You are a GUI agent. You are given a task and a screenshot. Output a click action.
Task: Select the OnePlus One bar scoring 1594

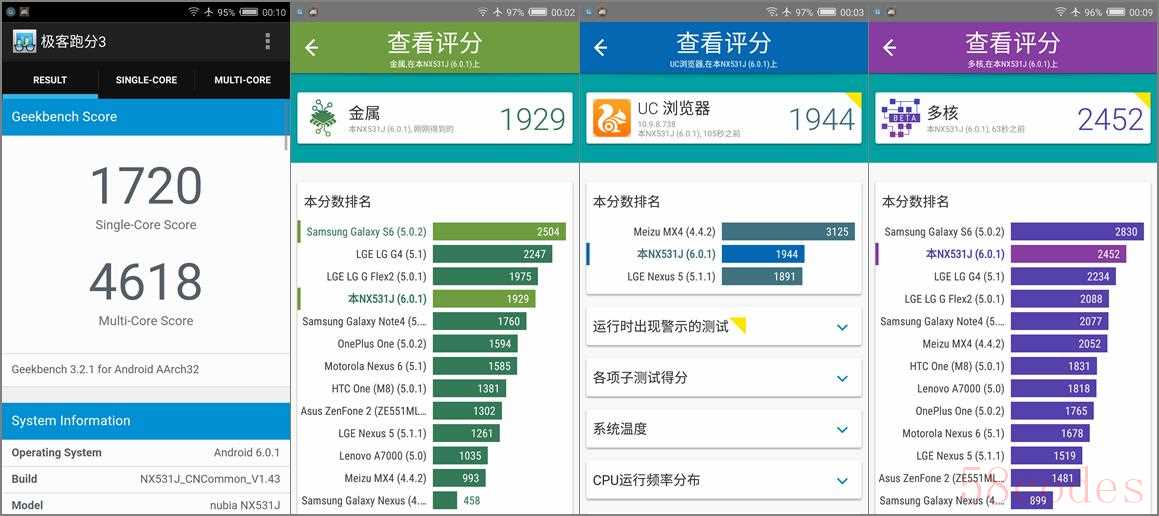pyautogui.click(x=475, y=344)
